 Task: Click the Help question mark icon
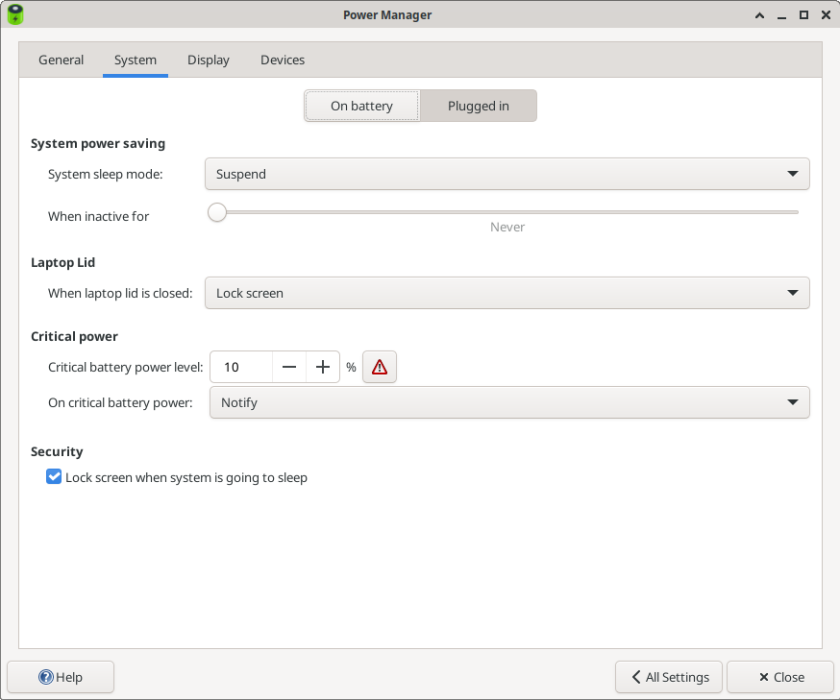tap(47, 677)
